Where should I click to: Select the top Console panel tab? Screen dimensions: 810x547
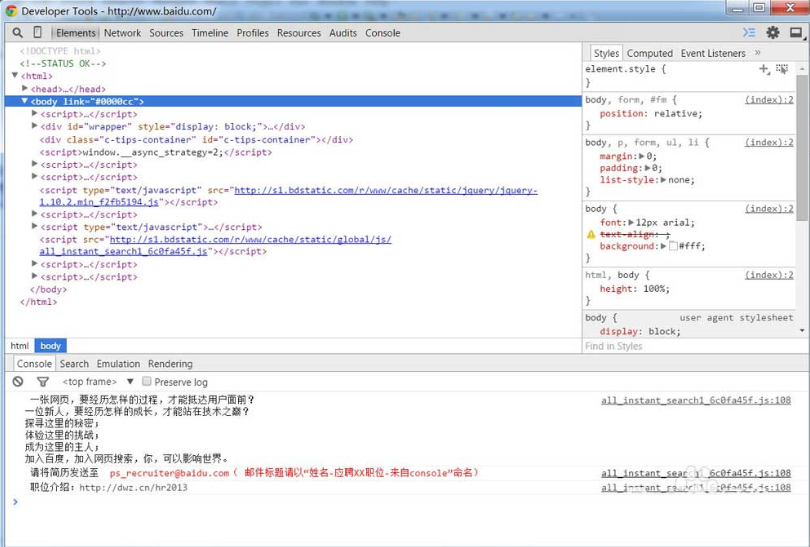pyautogui.click(x=383, y=33)
